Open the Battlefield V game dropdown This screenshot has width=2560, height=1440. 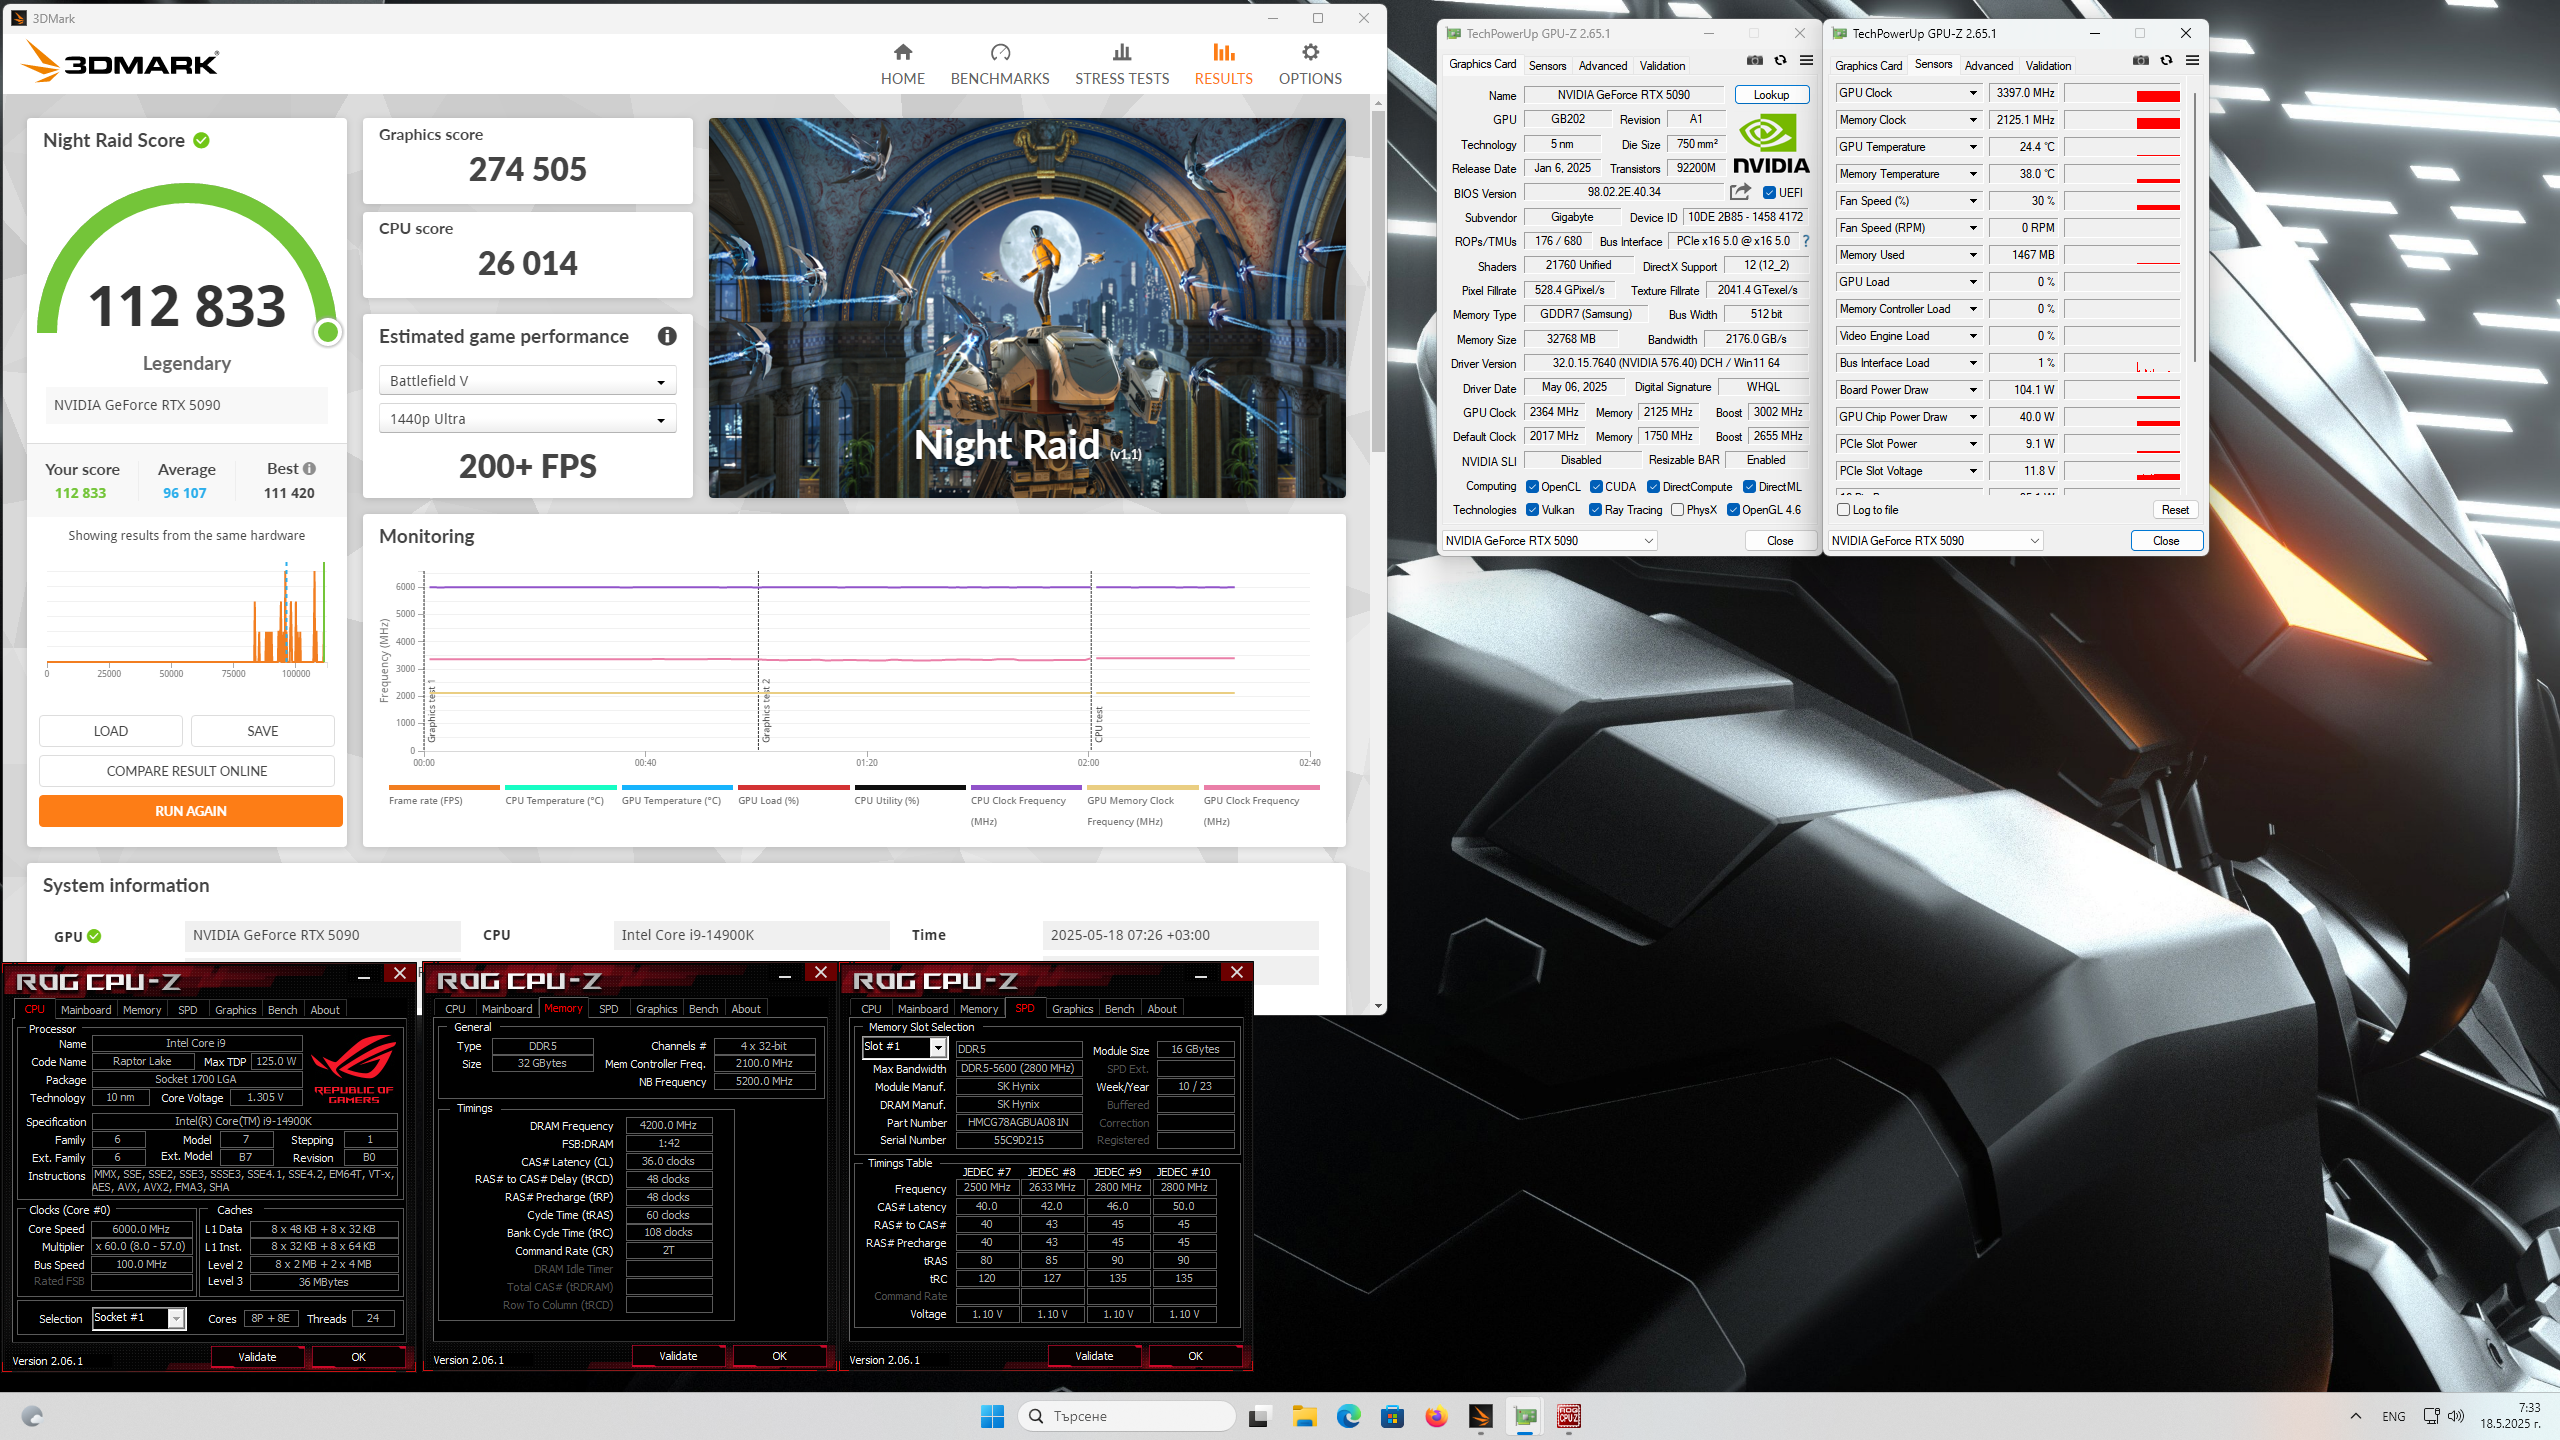coord(527,381)
